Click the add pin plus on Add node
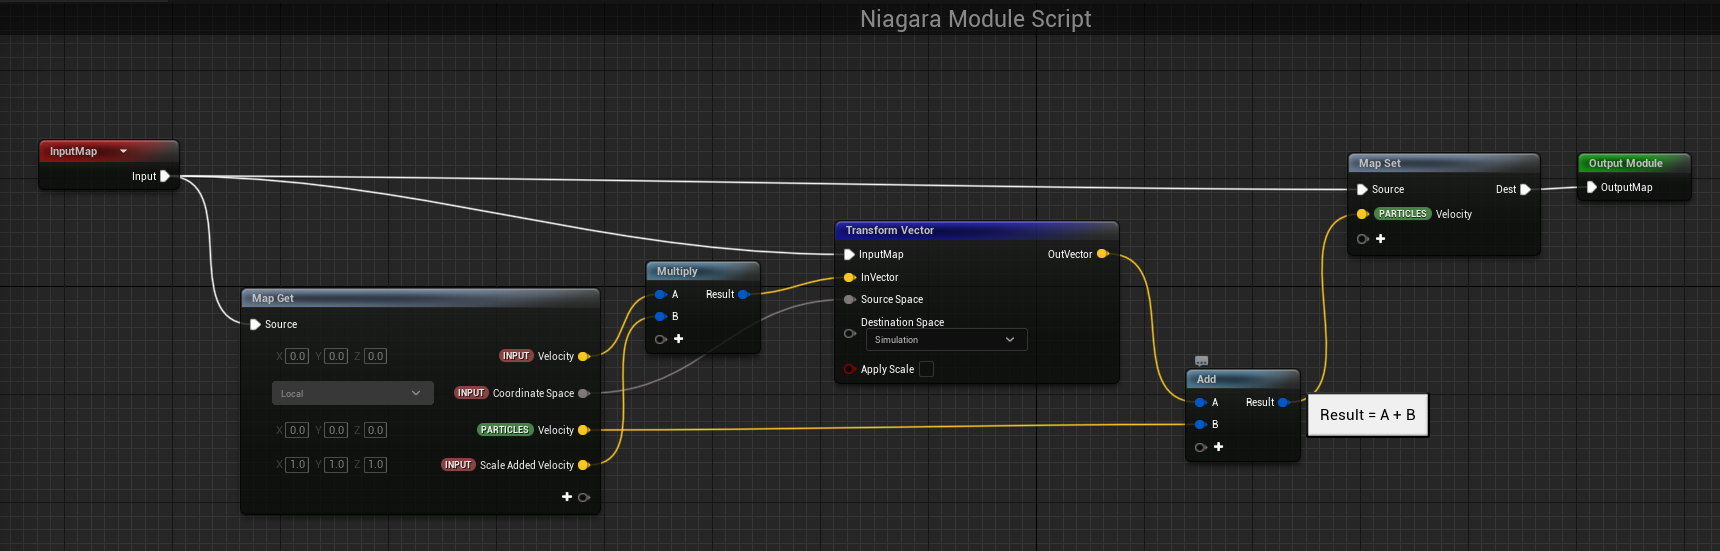 coord(1218,447)
